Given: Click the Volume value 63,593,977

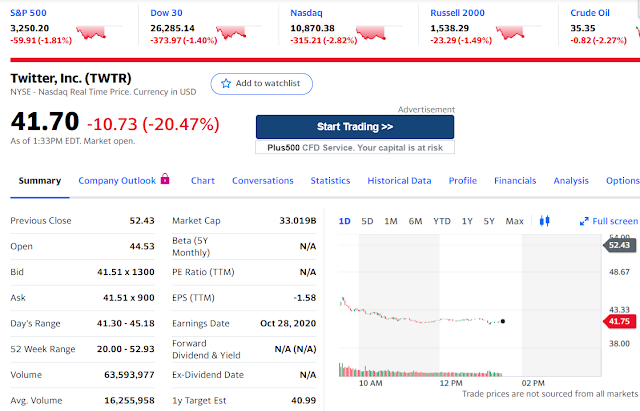Looking at the screenshot, I should click(x=129, y=375).
